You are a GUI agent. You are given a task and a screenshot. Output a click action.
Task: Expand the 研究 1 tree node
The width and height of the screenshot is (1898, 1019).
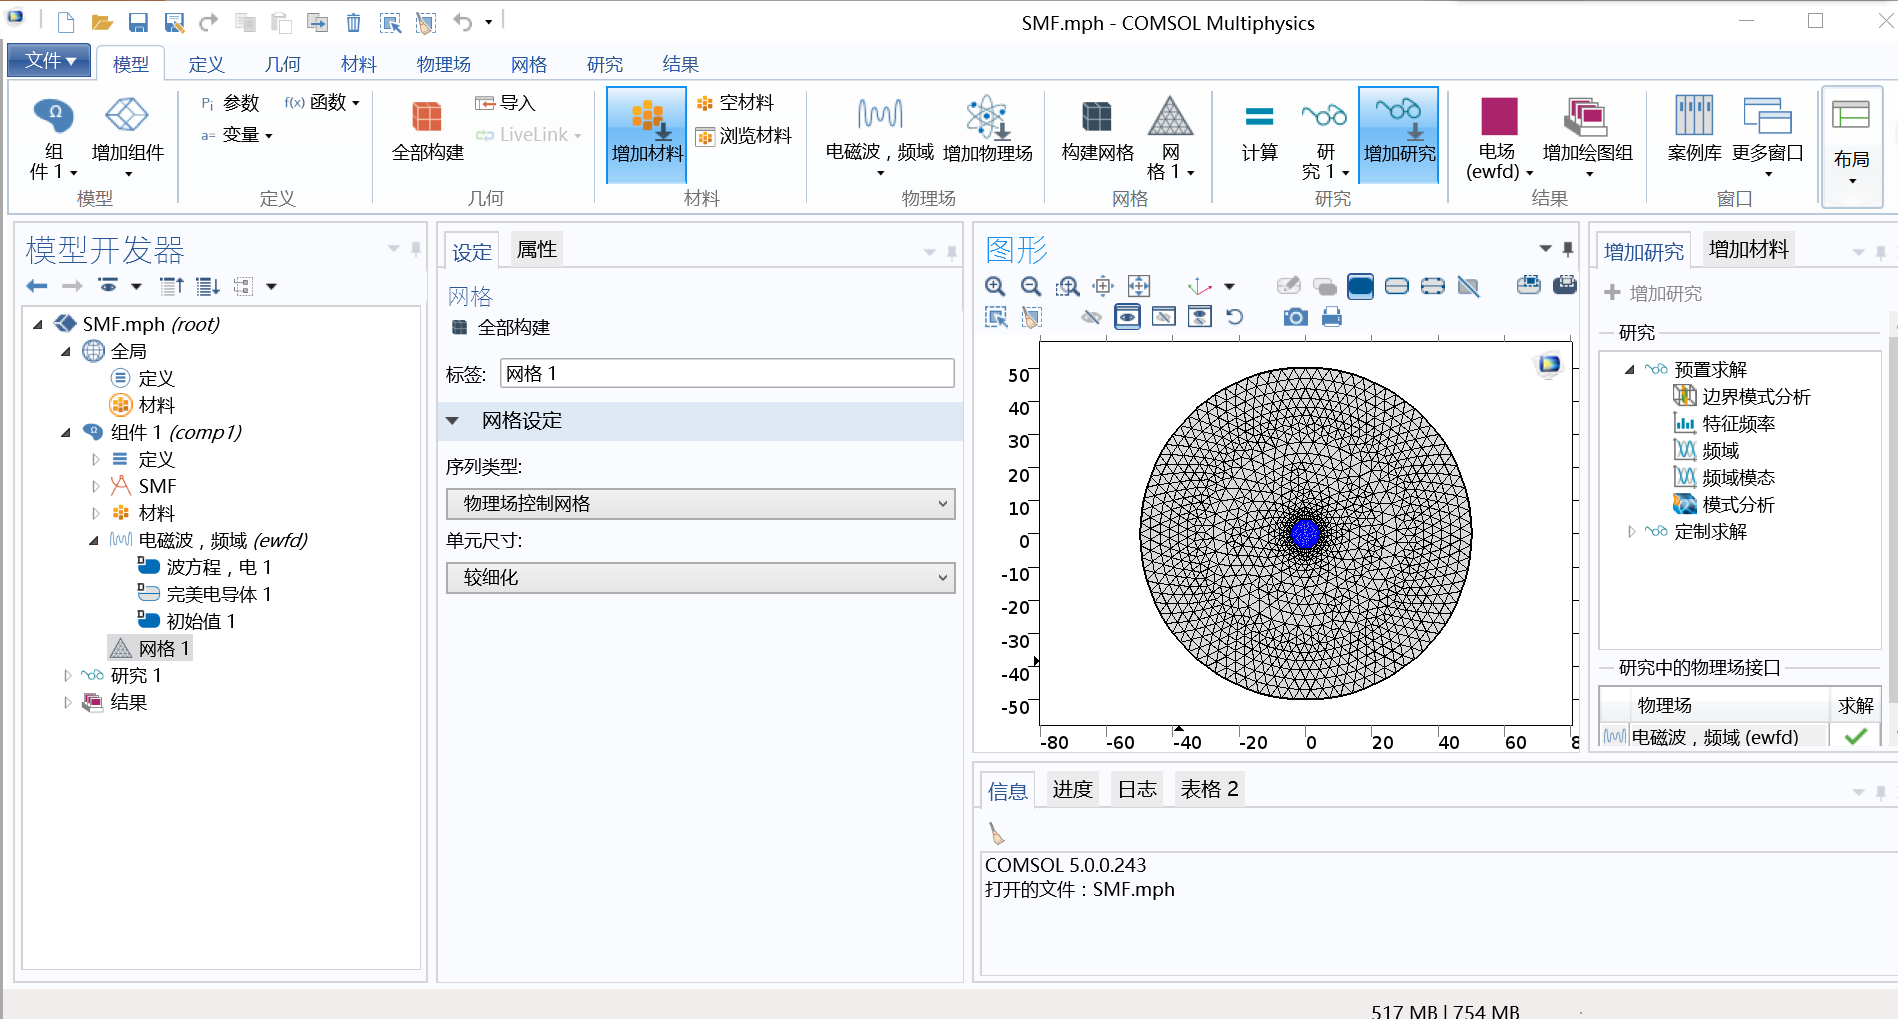click(68, 676)
